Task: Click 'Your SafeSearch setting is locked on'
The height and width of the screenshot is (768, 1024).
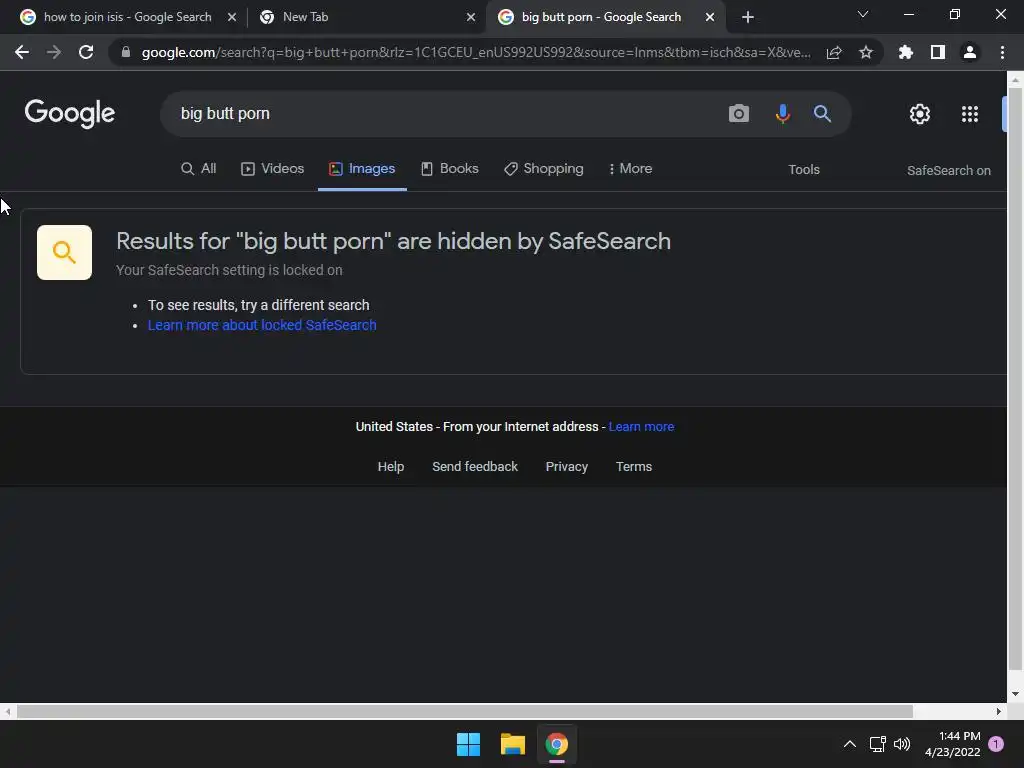Action: pos(229,270)
